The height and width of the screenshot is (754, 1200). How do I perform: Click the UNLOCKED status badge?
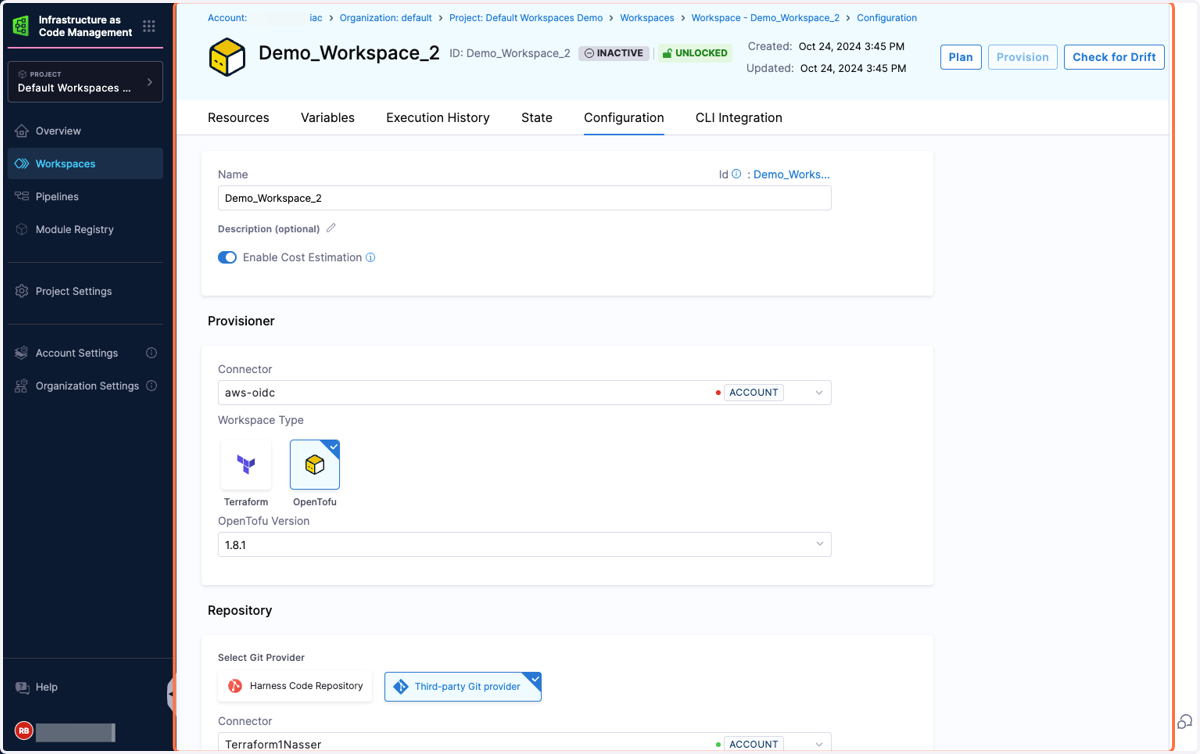pyautogui.click(x=694, y=53)
